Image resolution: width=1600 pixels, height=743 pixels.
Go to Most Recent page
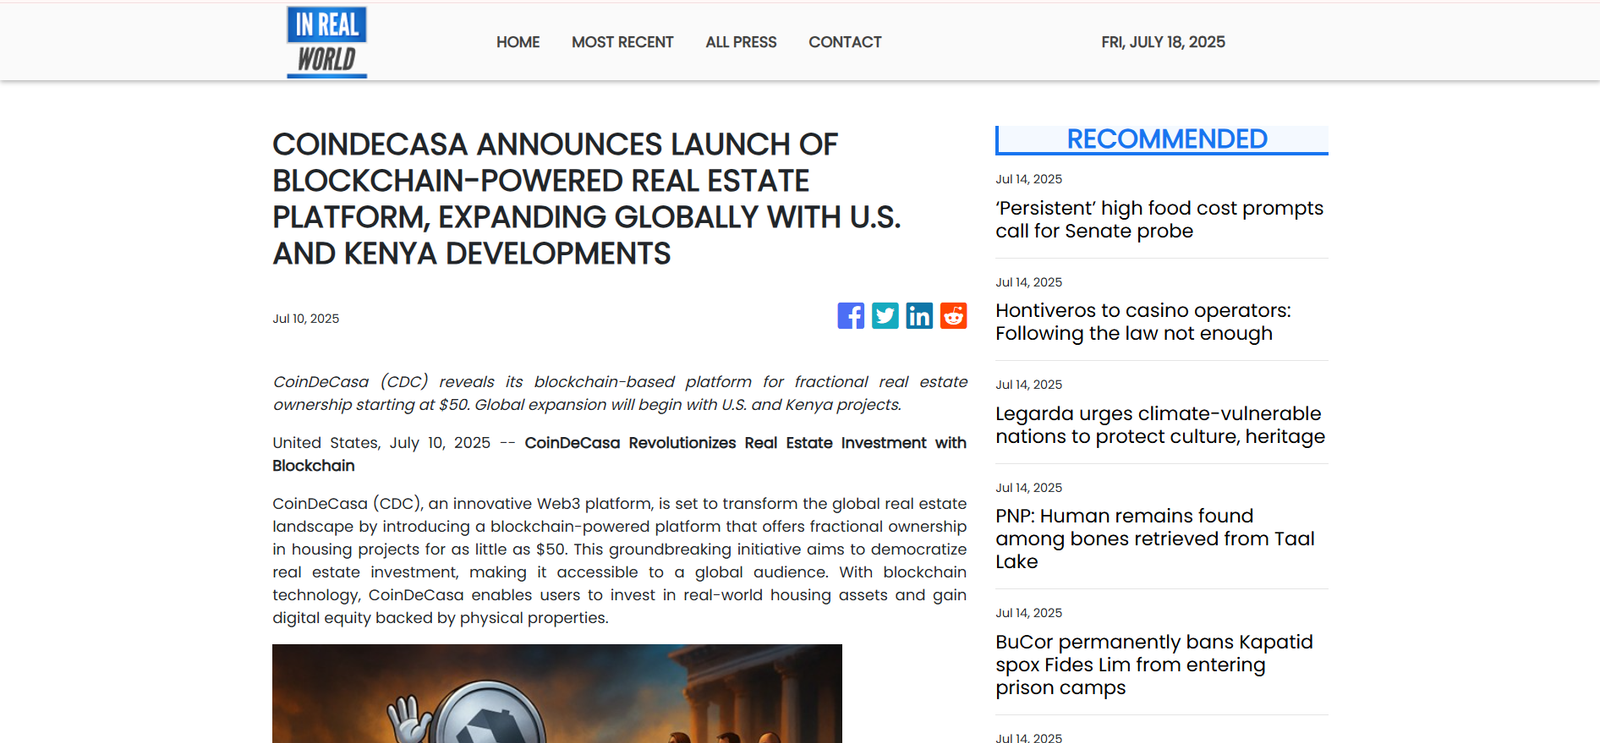tap(622, 42)
